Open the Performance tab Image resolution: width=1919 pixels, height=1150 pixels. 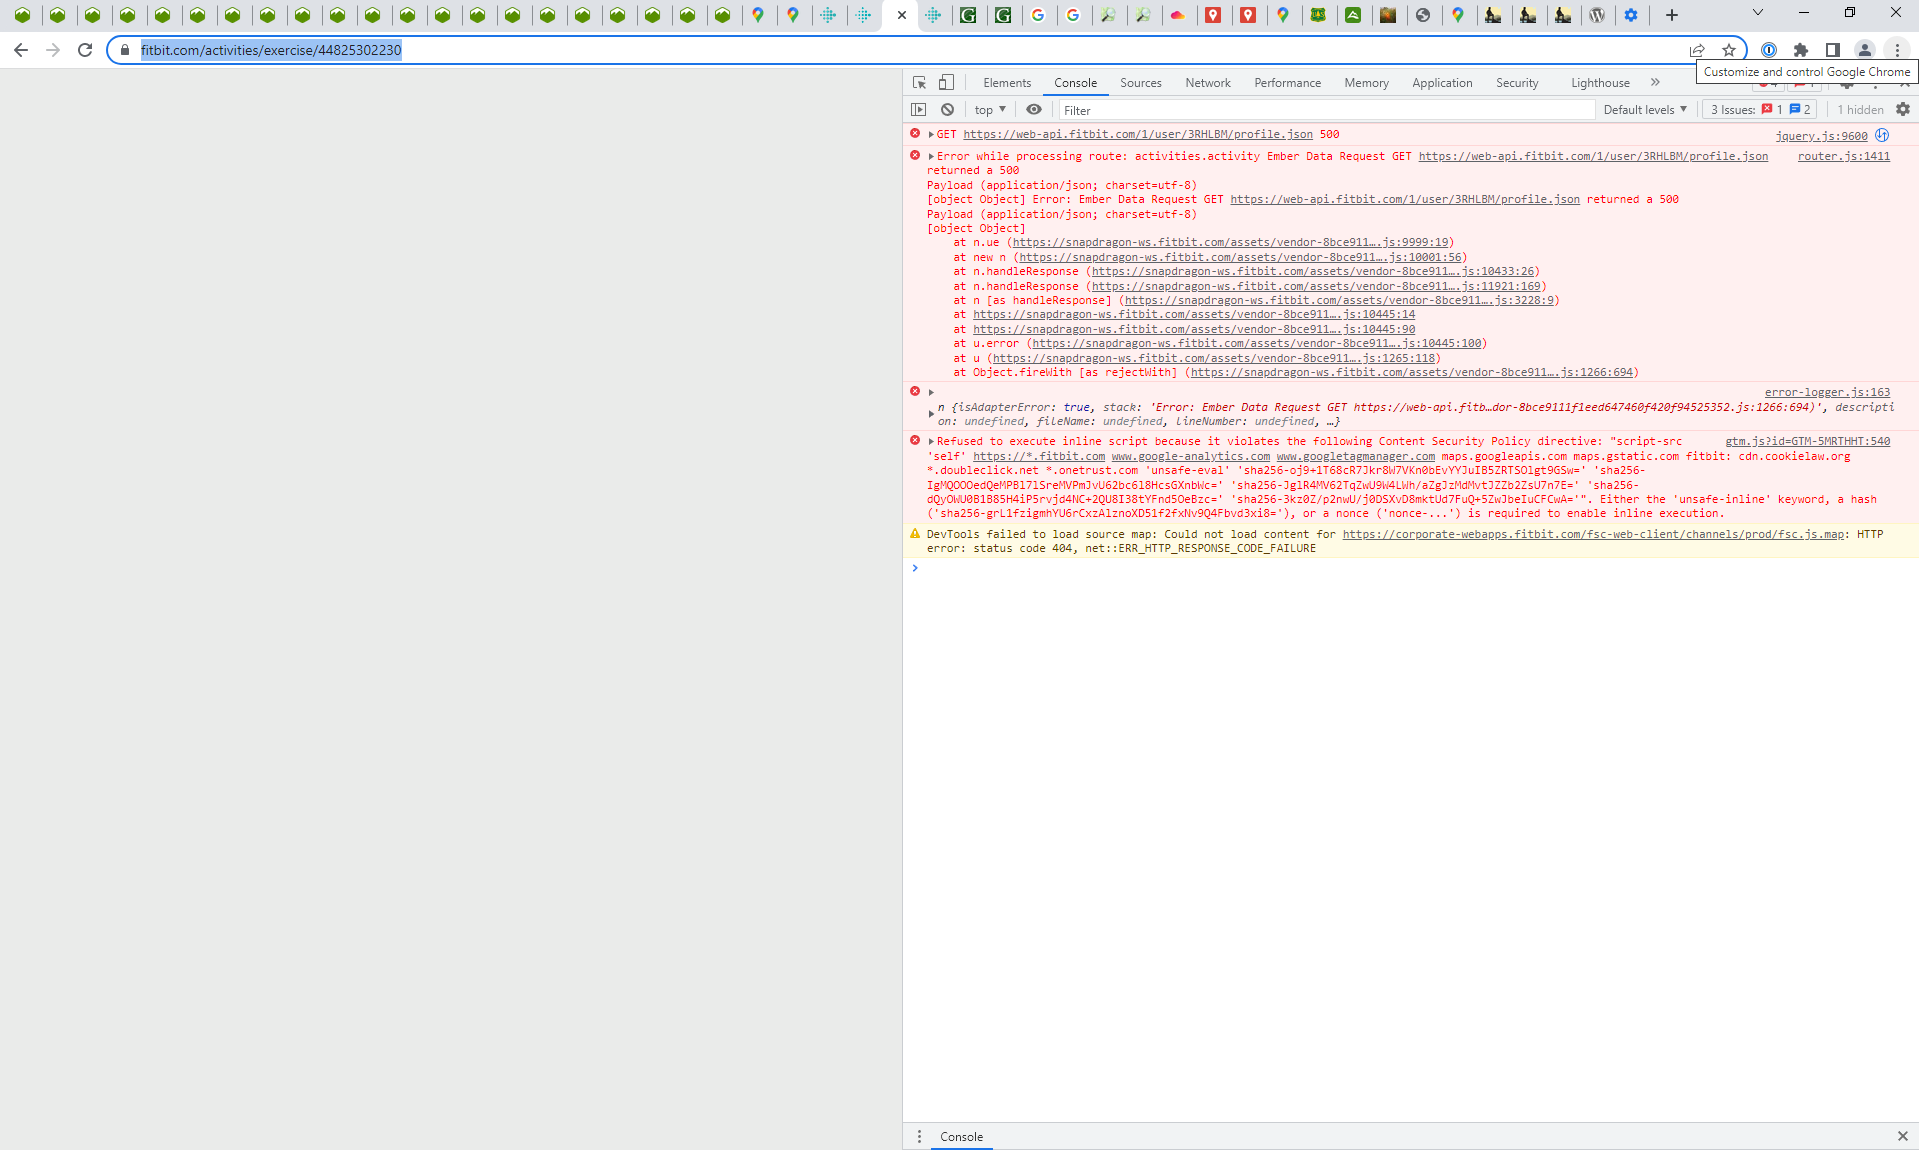click(x=1288, y=83)
